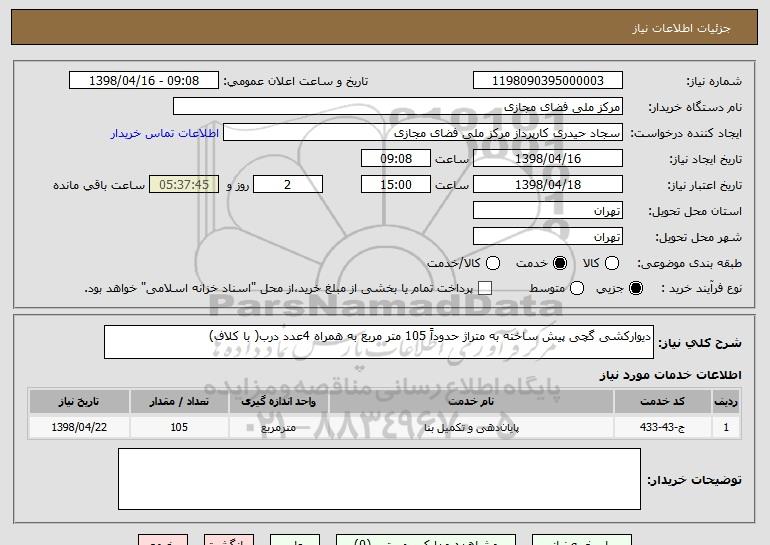Click the نام خدمت column header
Image resolution: width=770 pixels, height=545 pixels.
[x=471, y=402]
